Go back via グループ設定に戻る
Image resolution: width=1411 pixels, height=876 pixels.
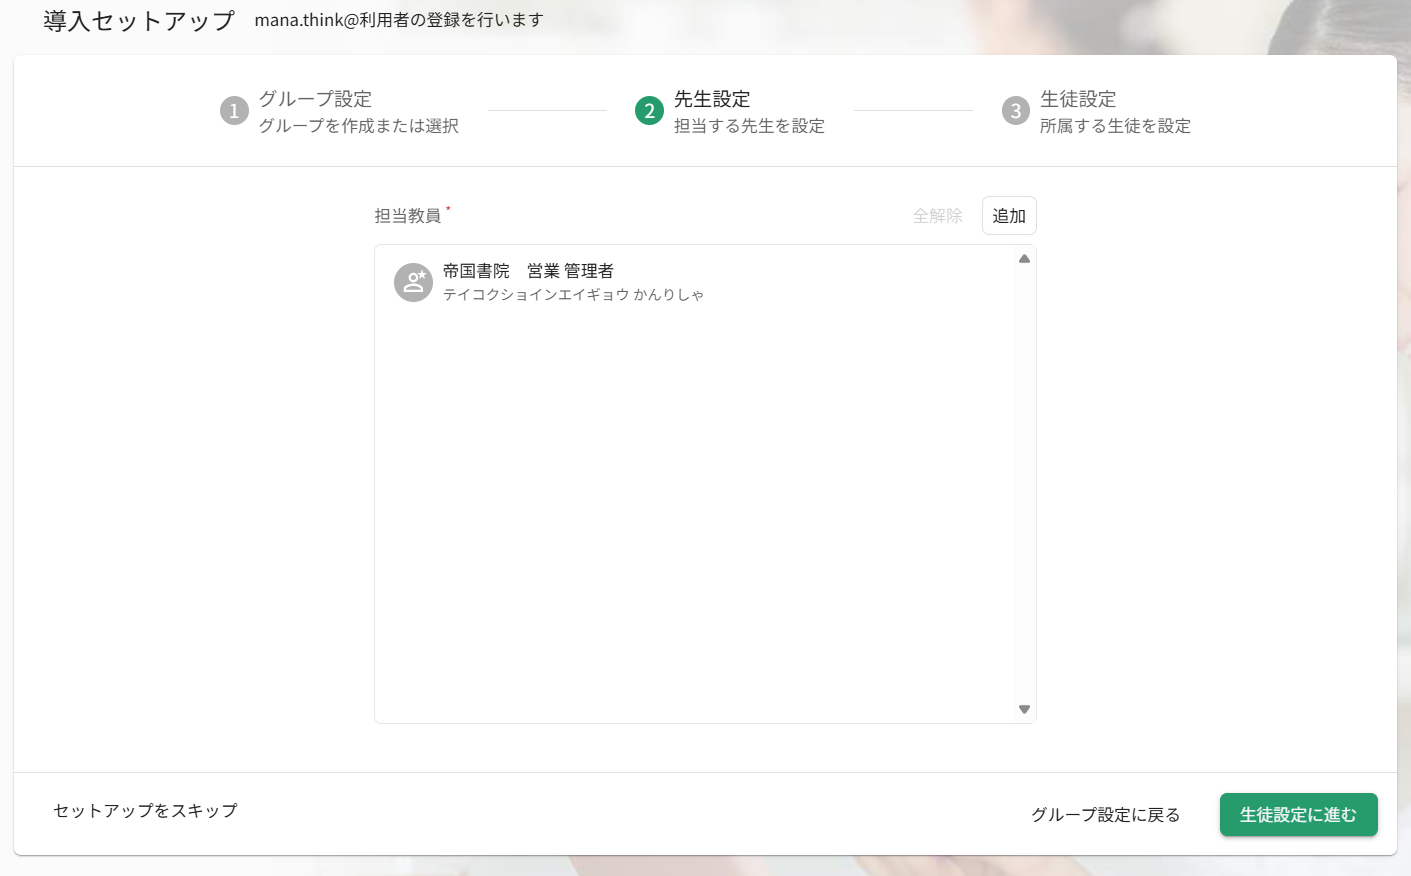click(1105, 815)
